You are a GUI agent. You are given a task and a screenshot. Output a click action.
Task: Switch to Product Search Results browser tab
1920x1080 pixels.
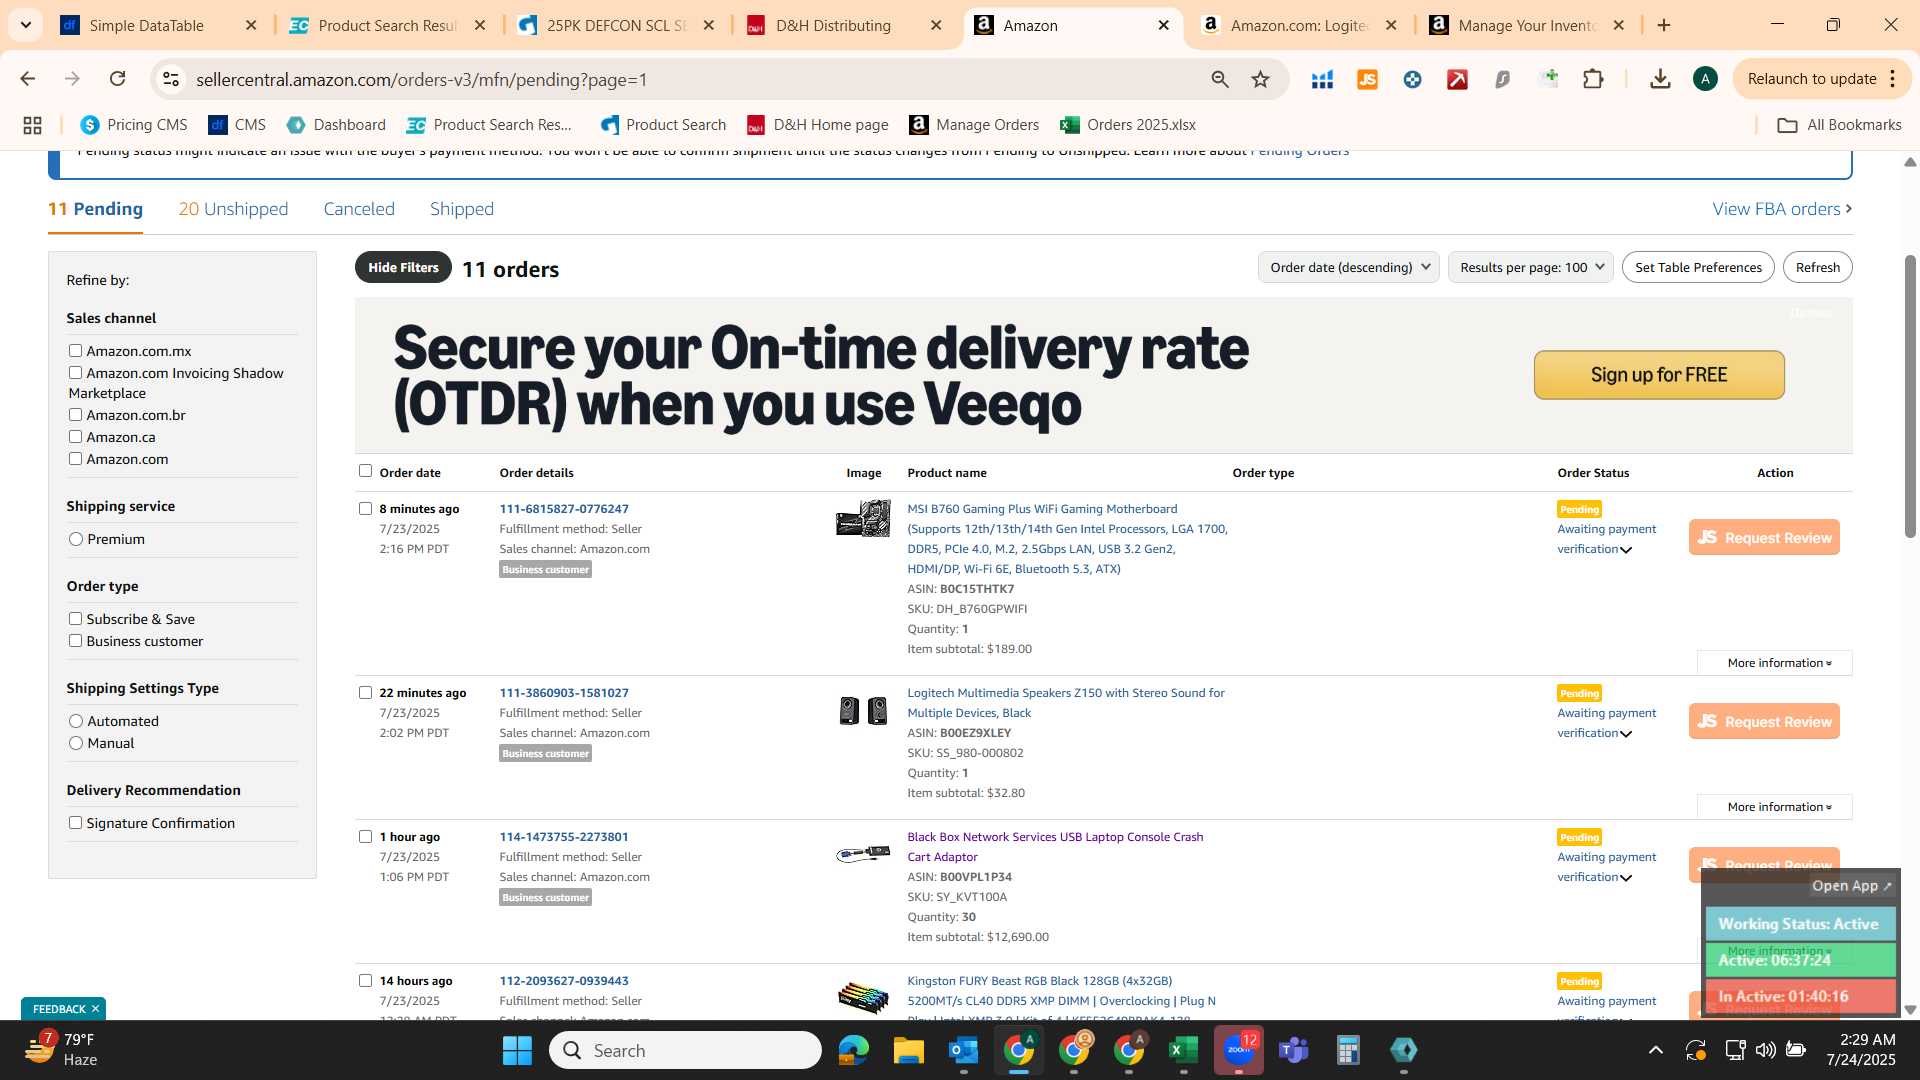point(387,25)
